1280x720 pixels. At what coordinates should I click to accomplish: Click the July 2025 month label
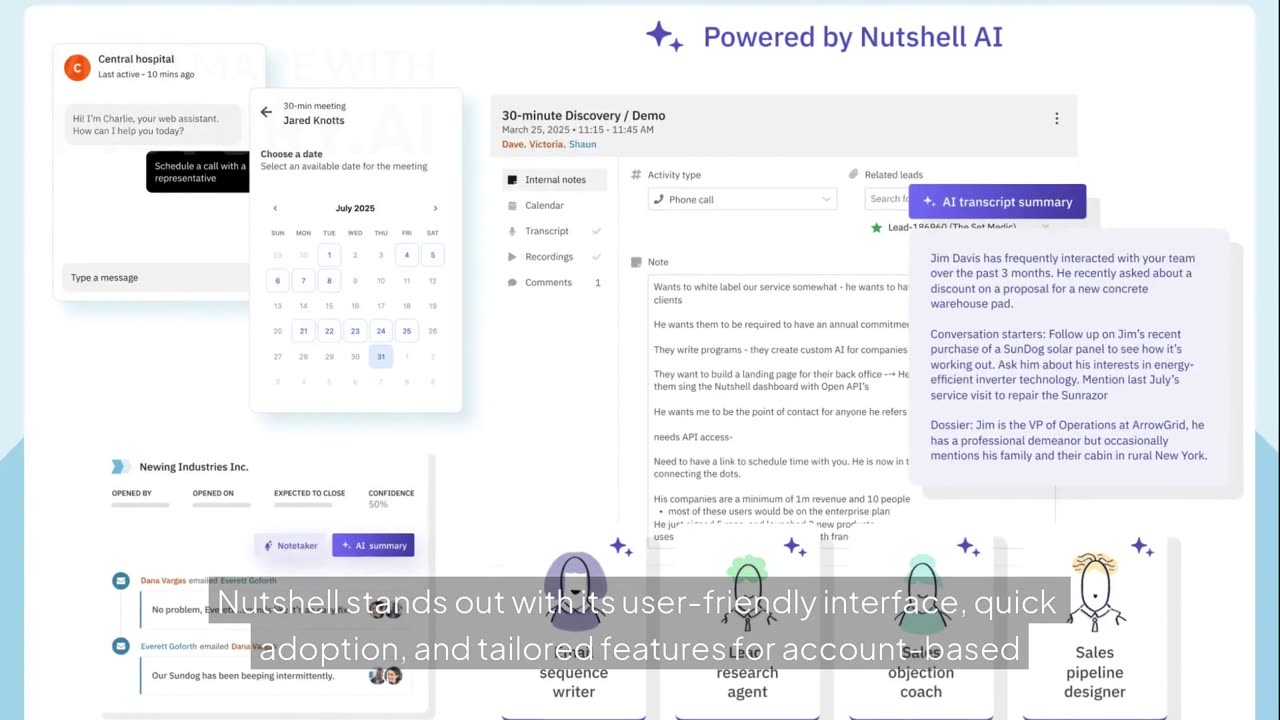(355, 208)
